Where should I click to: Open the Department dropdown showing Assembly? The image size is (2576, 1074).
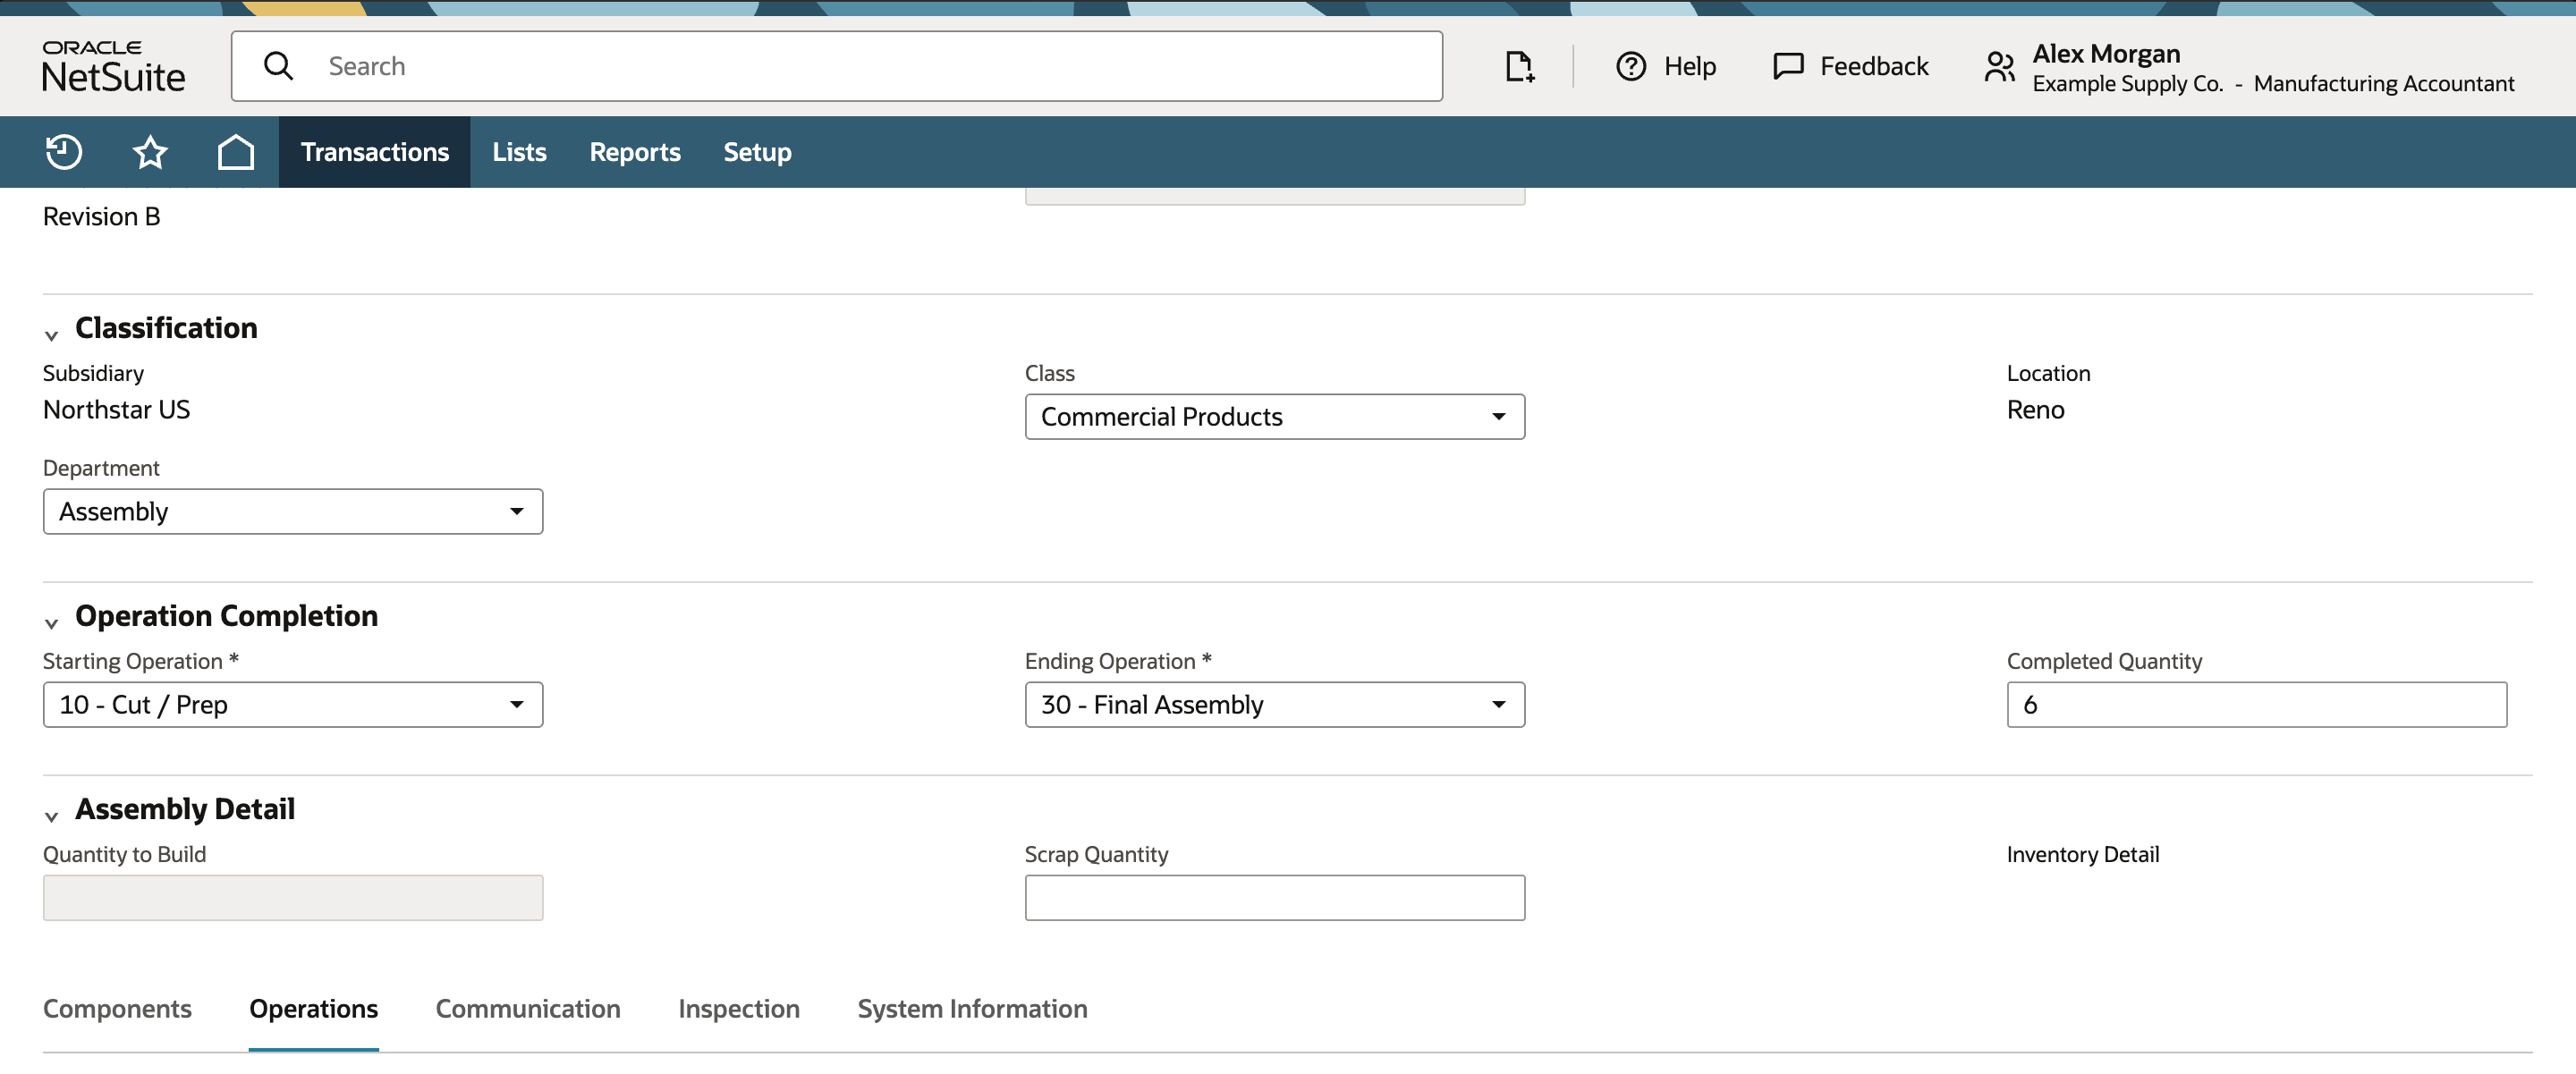pyautogui.click(x=293, y=511)
